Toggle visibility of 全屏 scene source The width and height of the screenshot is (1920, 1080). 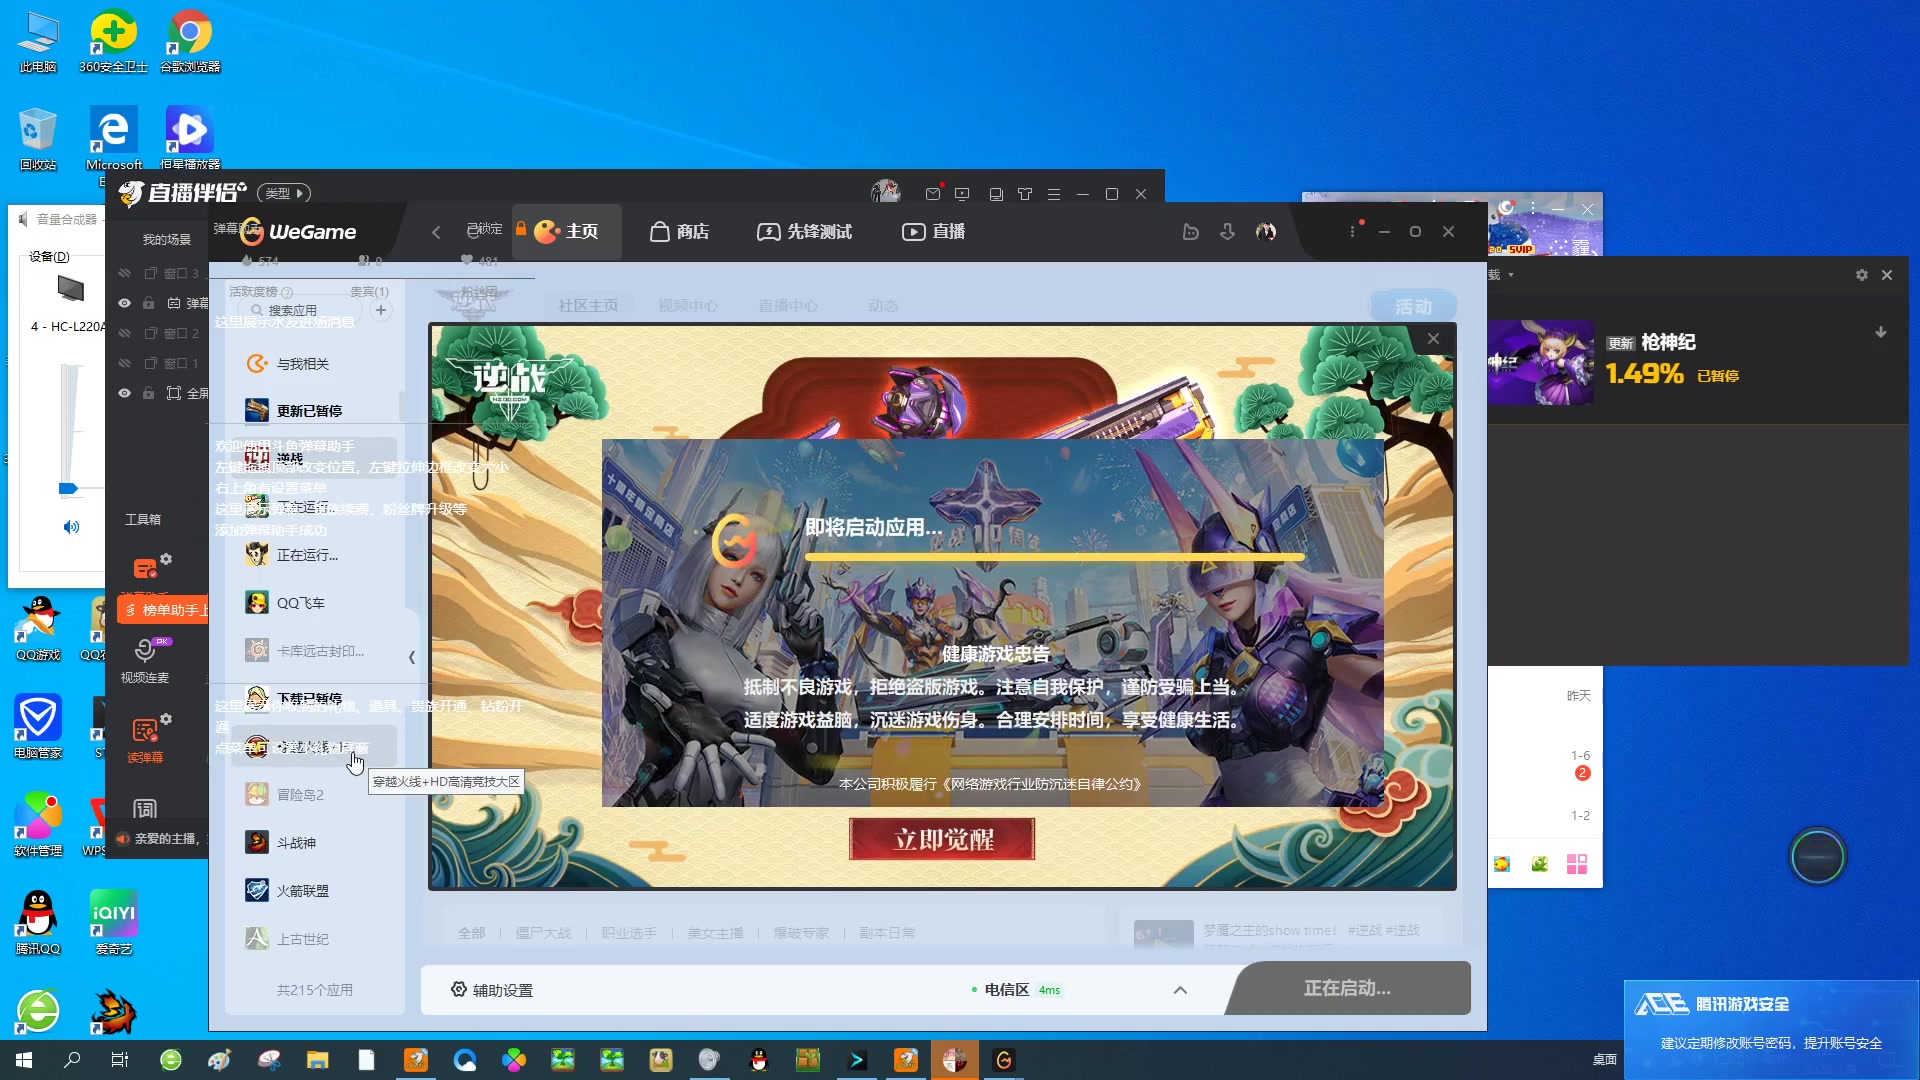pyautogui.click(x=125, y=393)
